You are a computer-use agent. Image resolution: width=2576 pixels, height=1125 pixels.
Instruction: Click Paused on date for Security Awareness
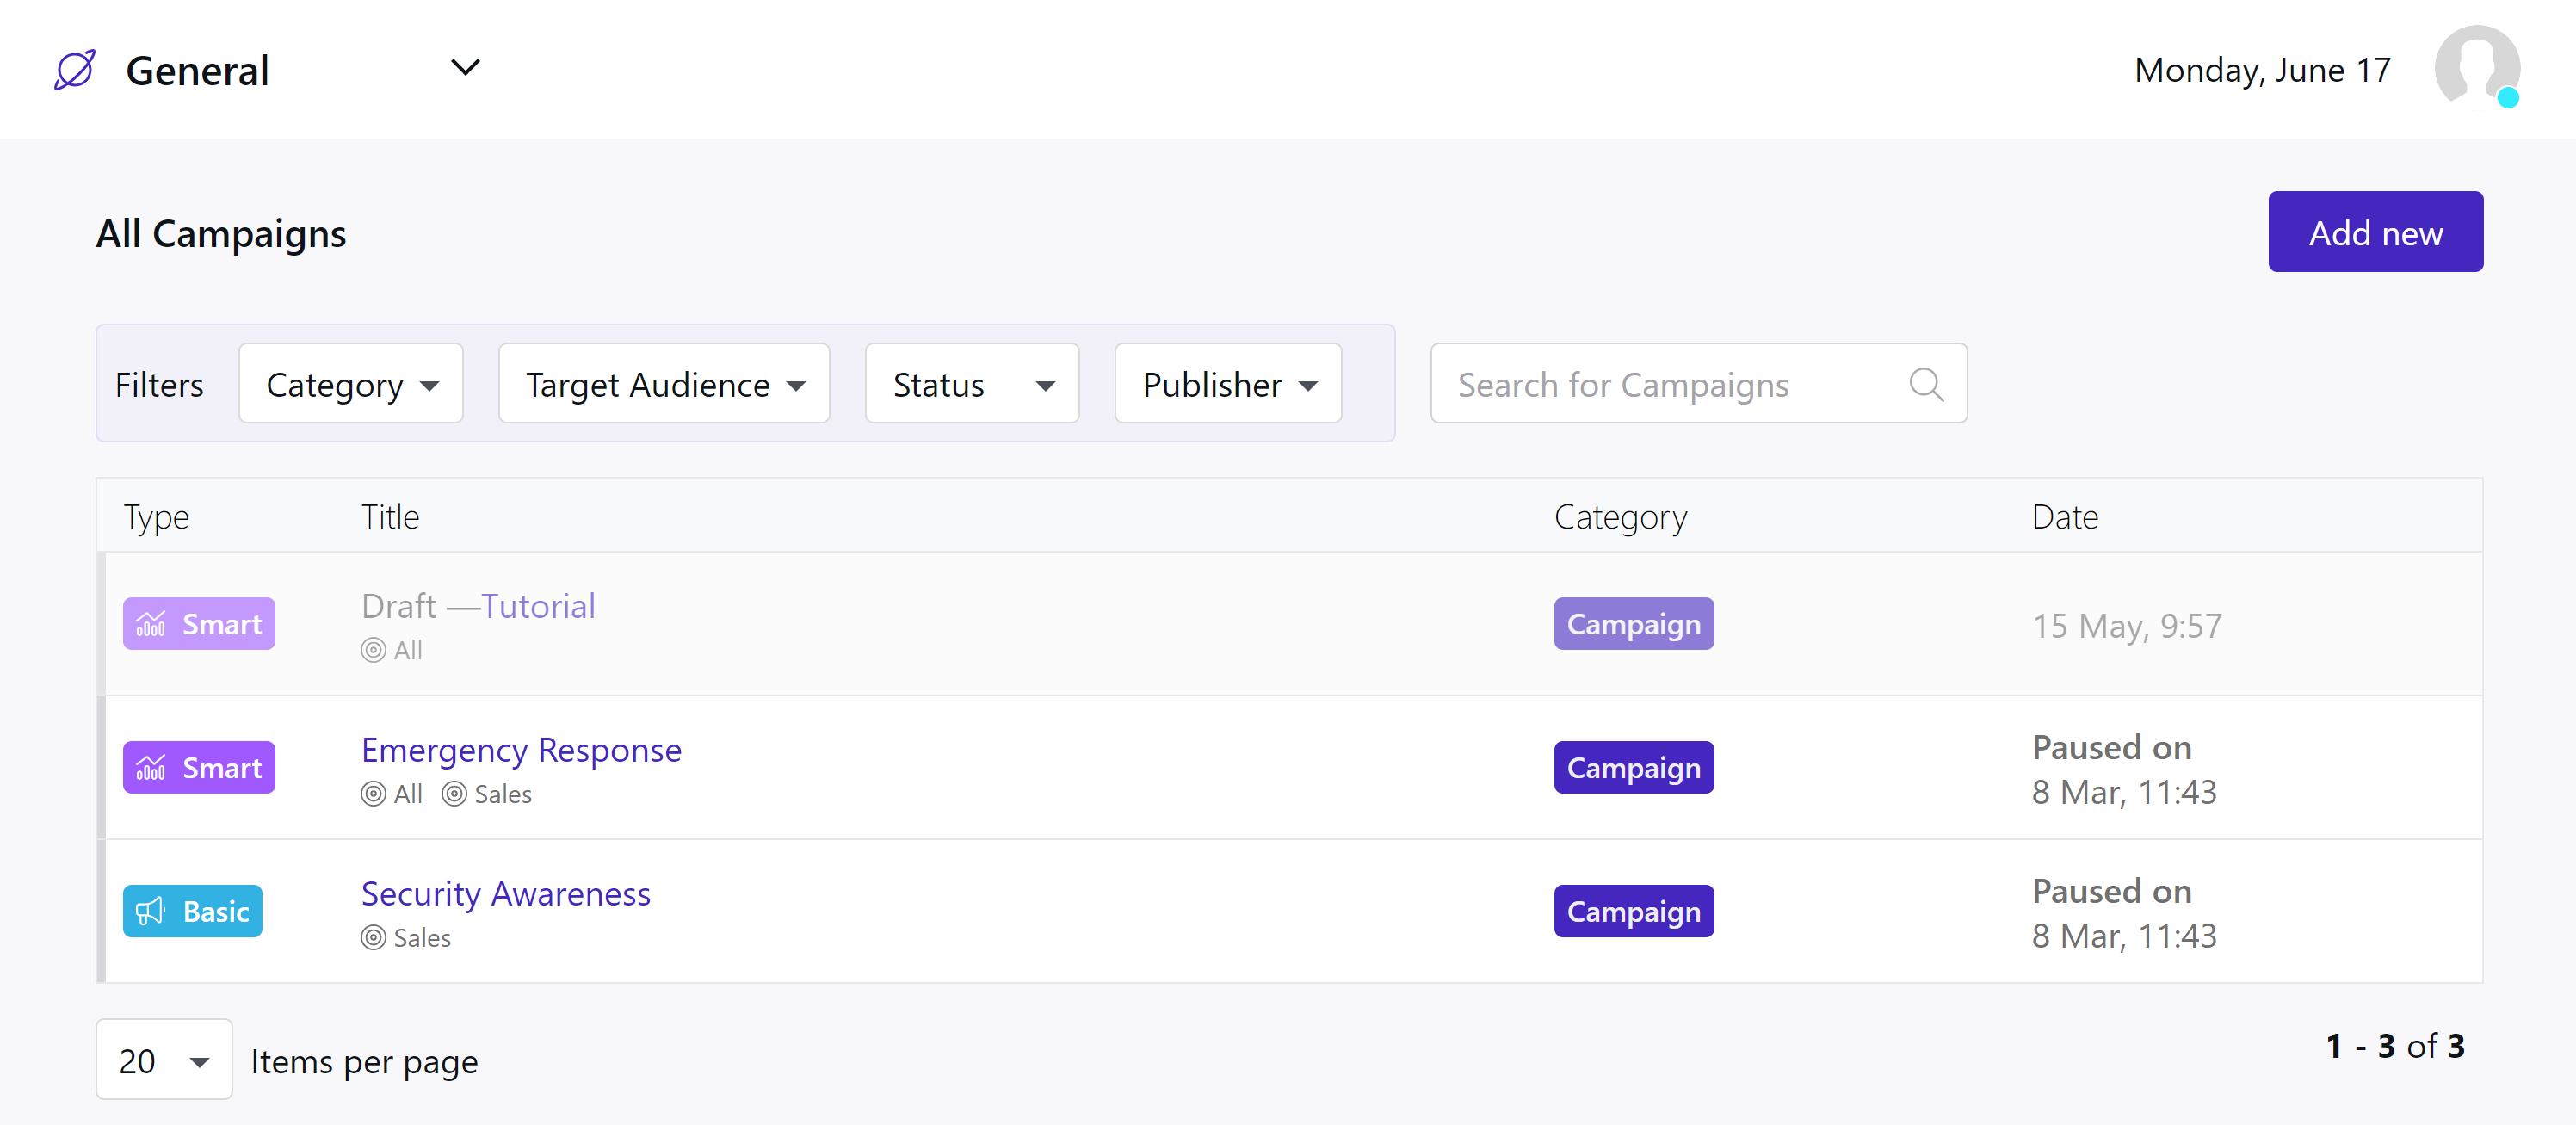[2124, 914]
